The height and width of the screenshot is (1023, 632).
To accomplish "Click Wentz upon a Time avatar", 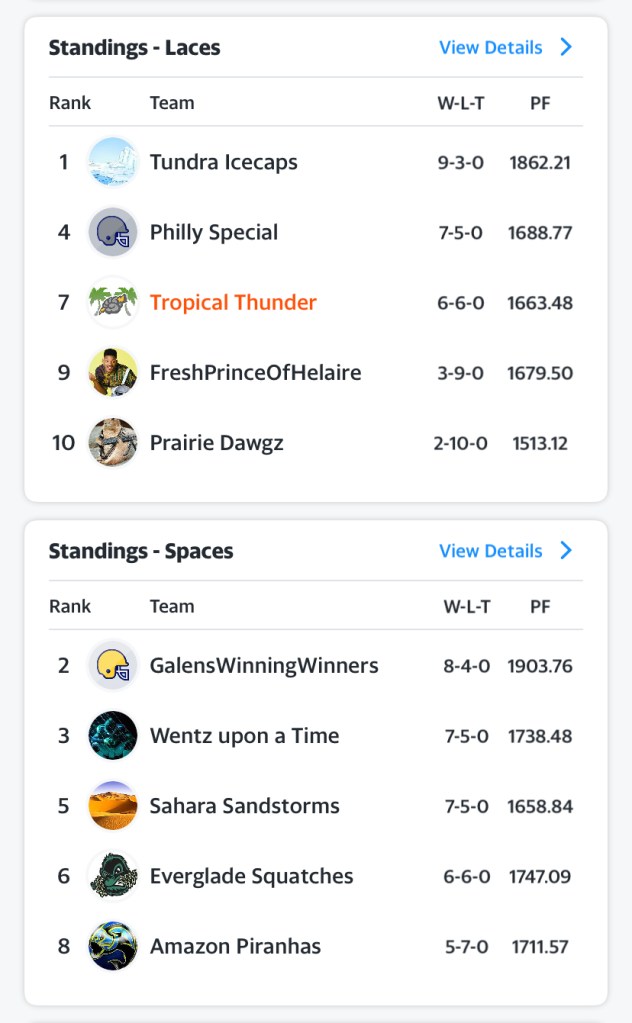I will pos(112,736).
